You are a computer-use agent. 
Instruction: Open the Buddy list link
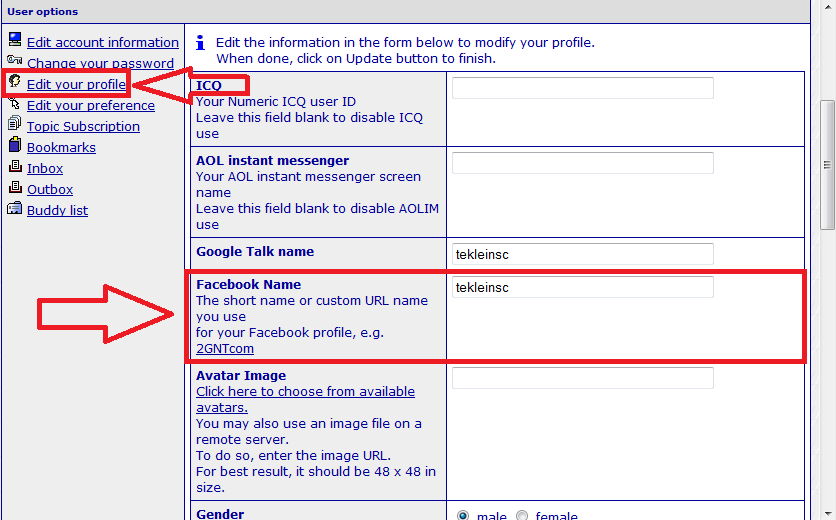click(58, 211)
